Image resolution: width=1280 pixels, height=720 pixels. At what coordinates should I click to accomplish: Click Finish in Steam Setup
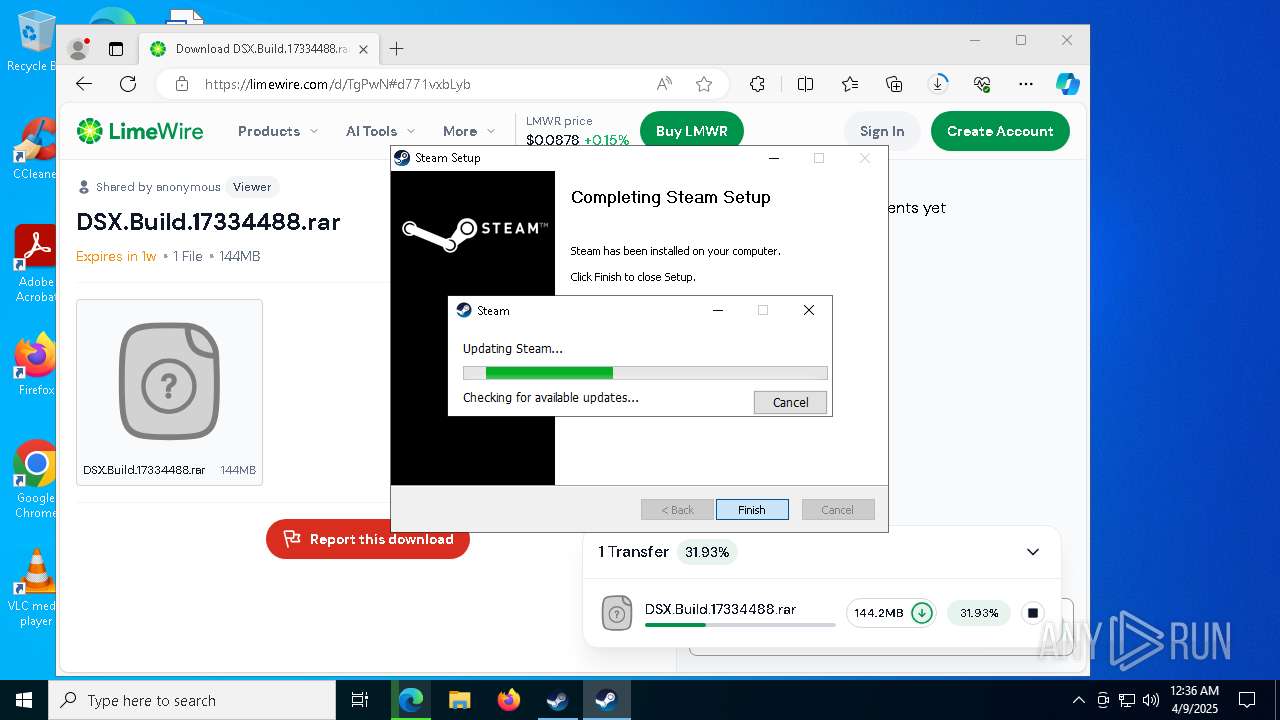(x=752, y=510)
